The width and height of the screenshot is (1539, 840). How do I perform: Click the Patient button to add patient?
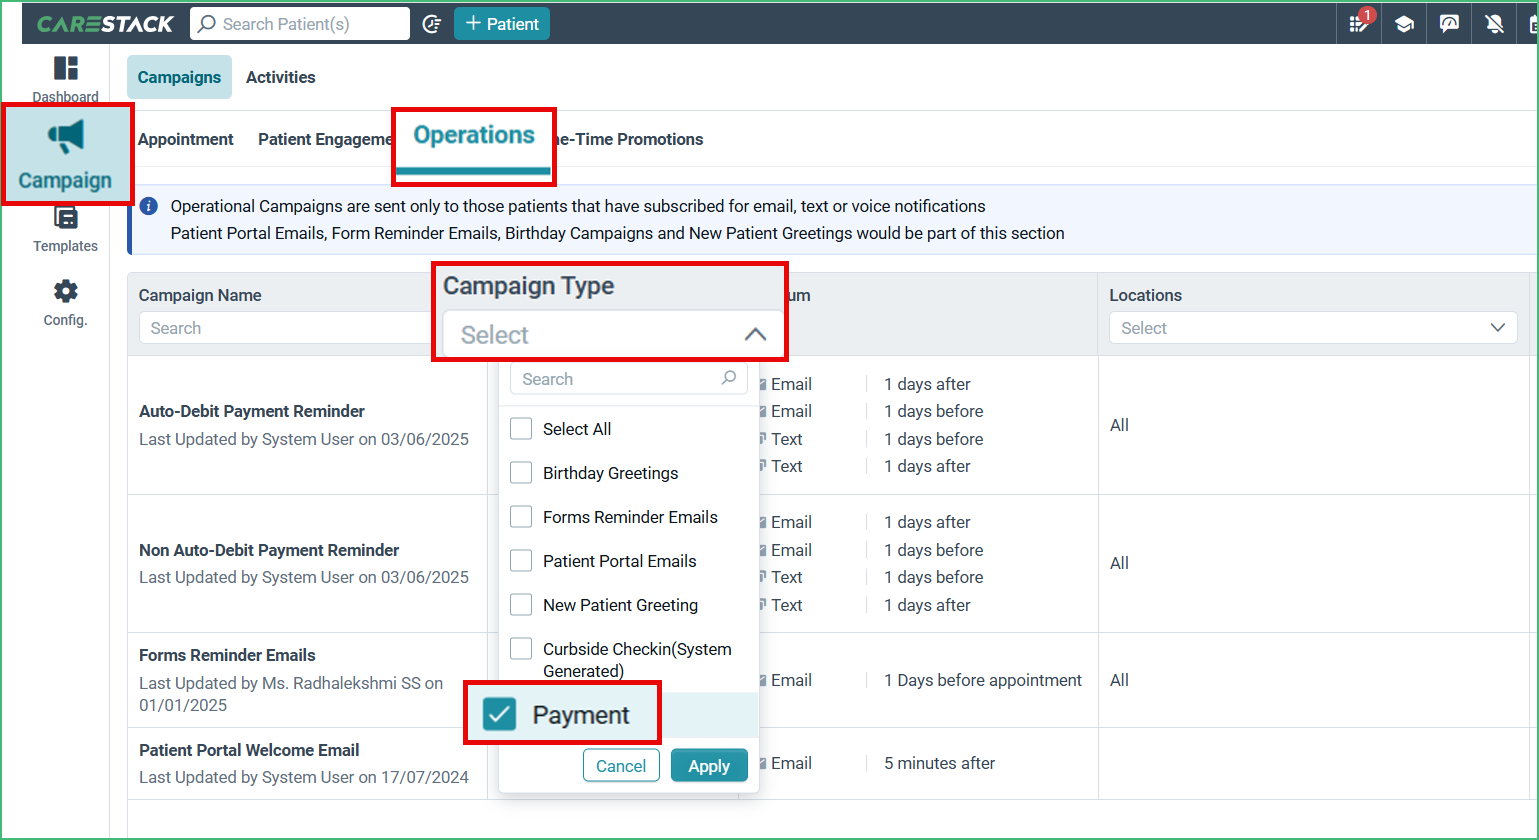point(501,23)
